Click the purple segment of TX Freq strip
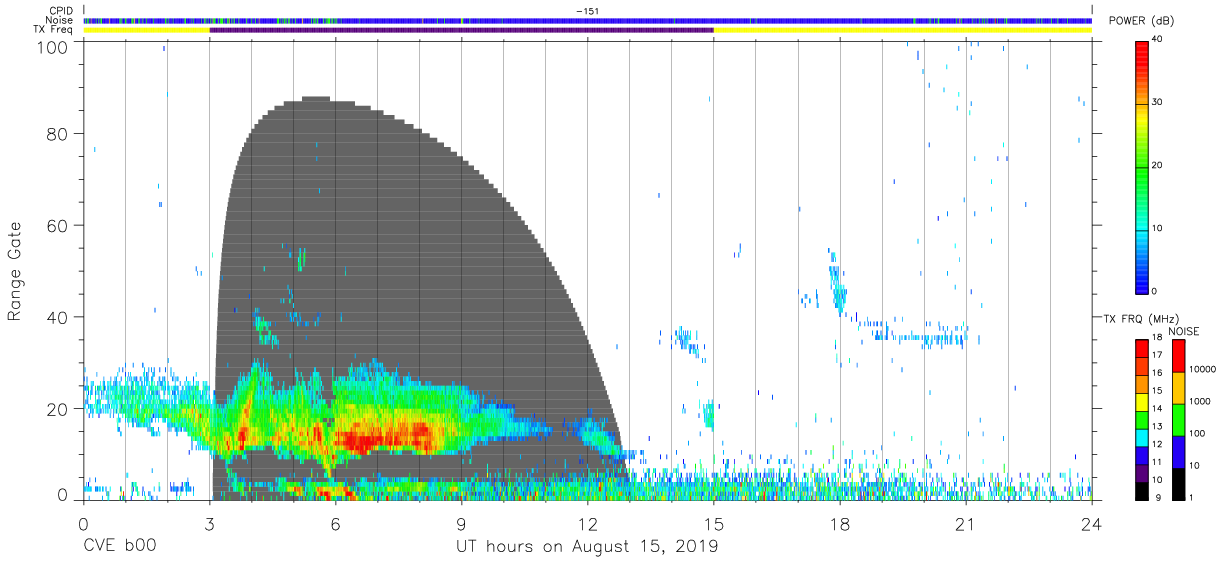This screenshot has width=1228, height=567. pos(461,30)
